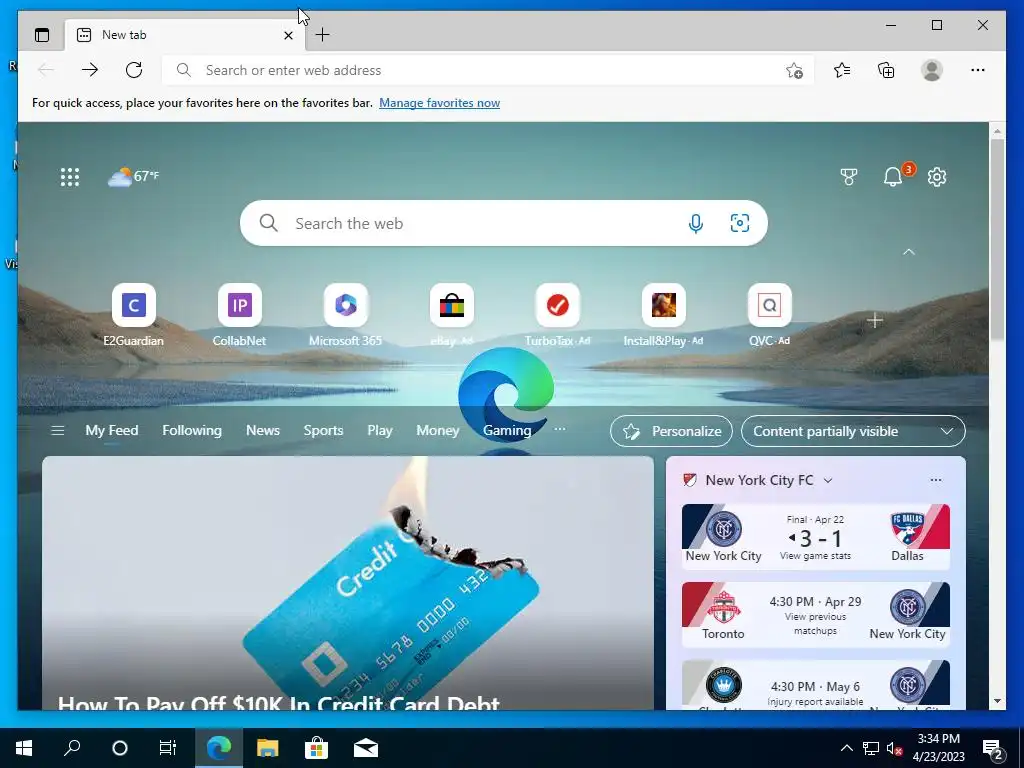Open Settings and more ellipsis menu
Image resolution: width=1024 pixels, height=768 pixels.
tap(978, 70)
